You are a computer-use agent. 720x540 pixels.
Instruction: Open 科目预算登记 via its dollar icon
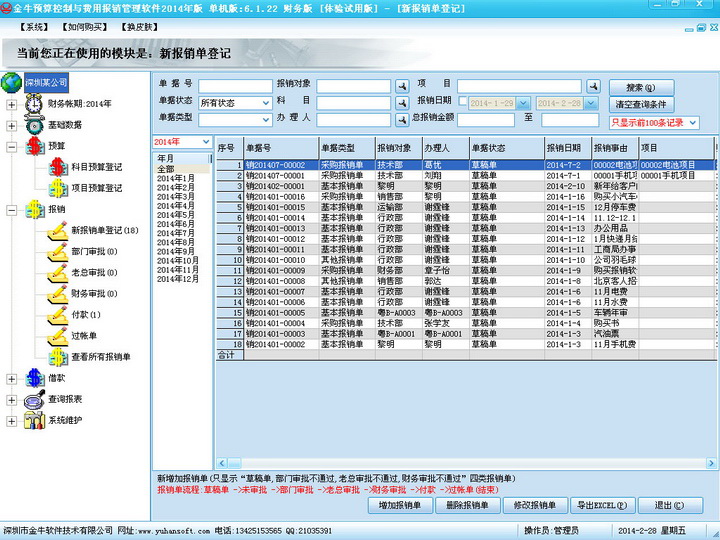coord(56,167)
